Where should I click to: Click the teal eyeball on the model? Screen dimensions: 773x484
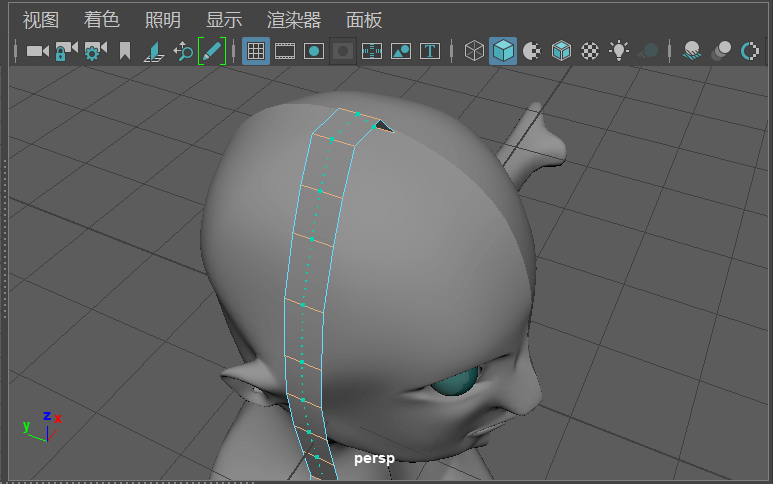(x=455, y=381)
